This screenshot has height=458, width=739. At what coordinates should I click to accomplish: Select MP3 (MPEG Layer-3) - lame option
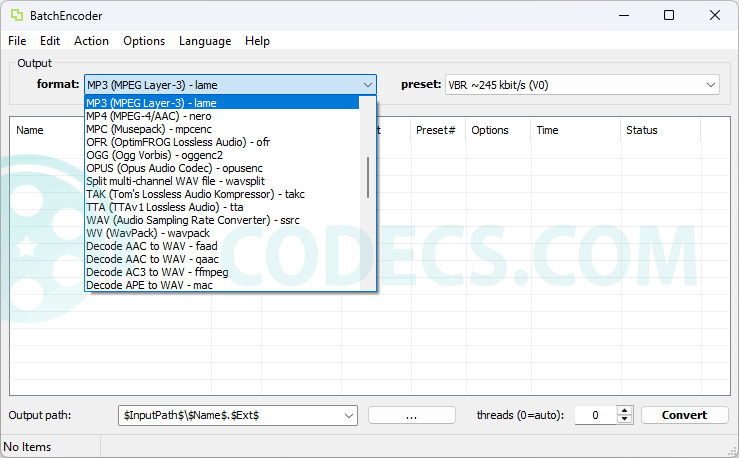(x=222, y=103)
